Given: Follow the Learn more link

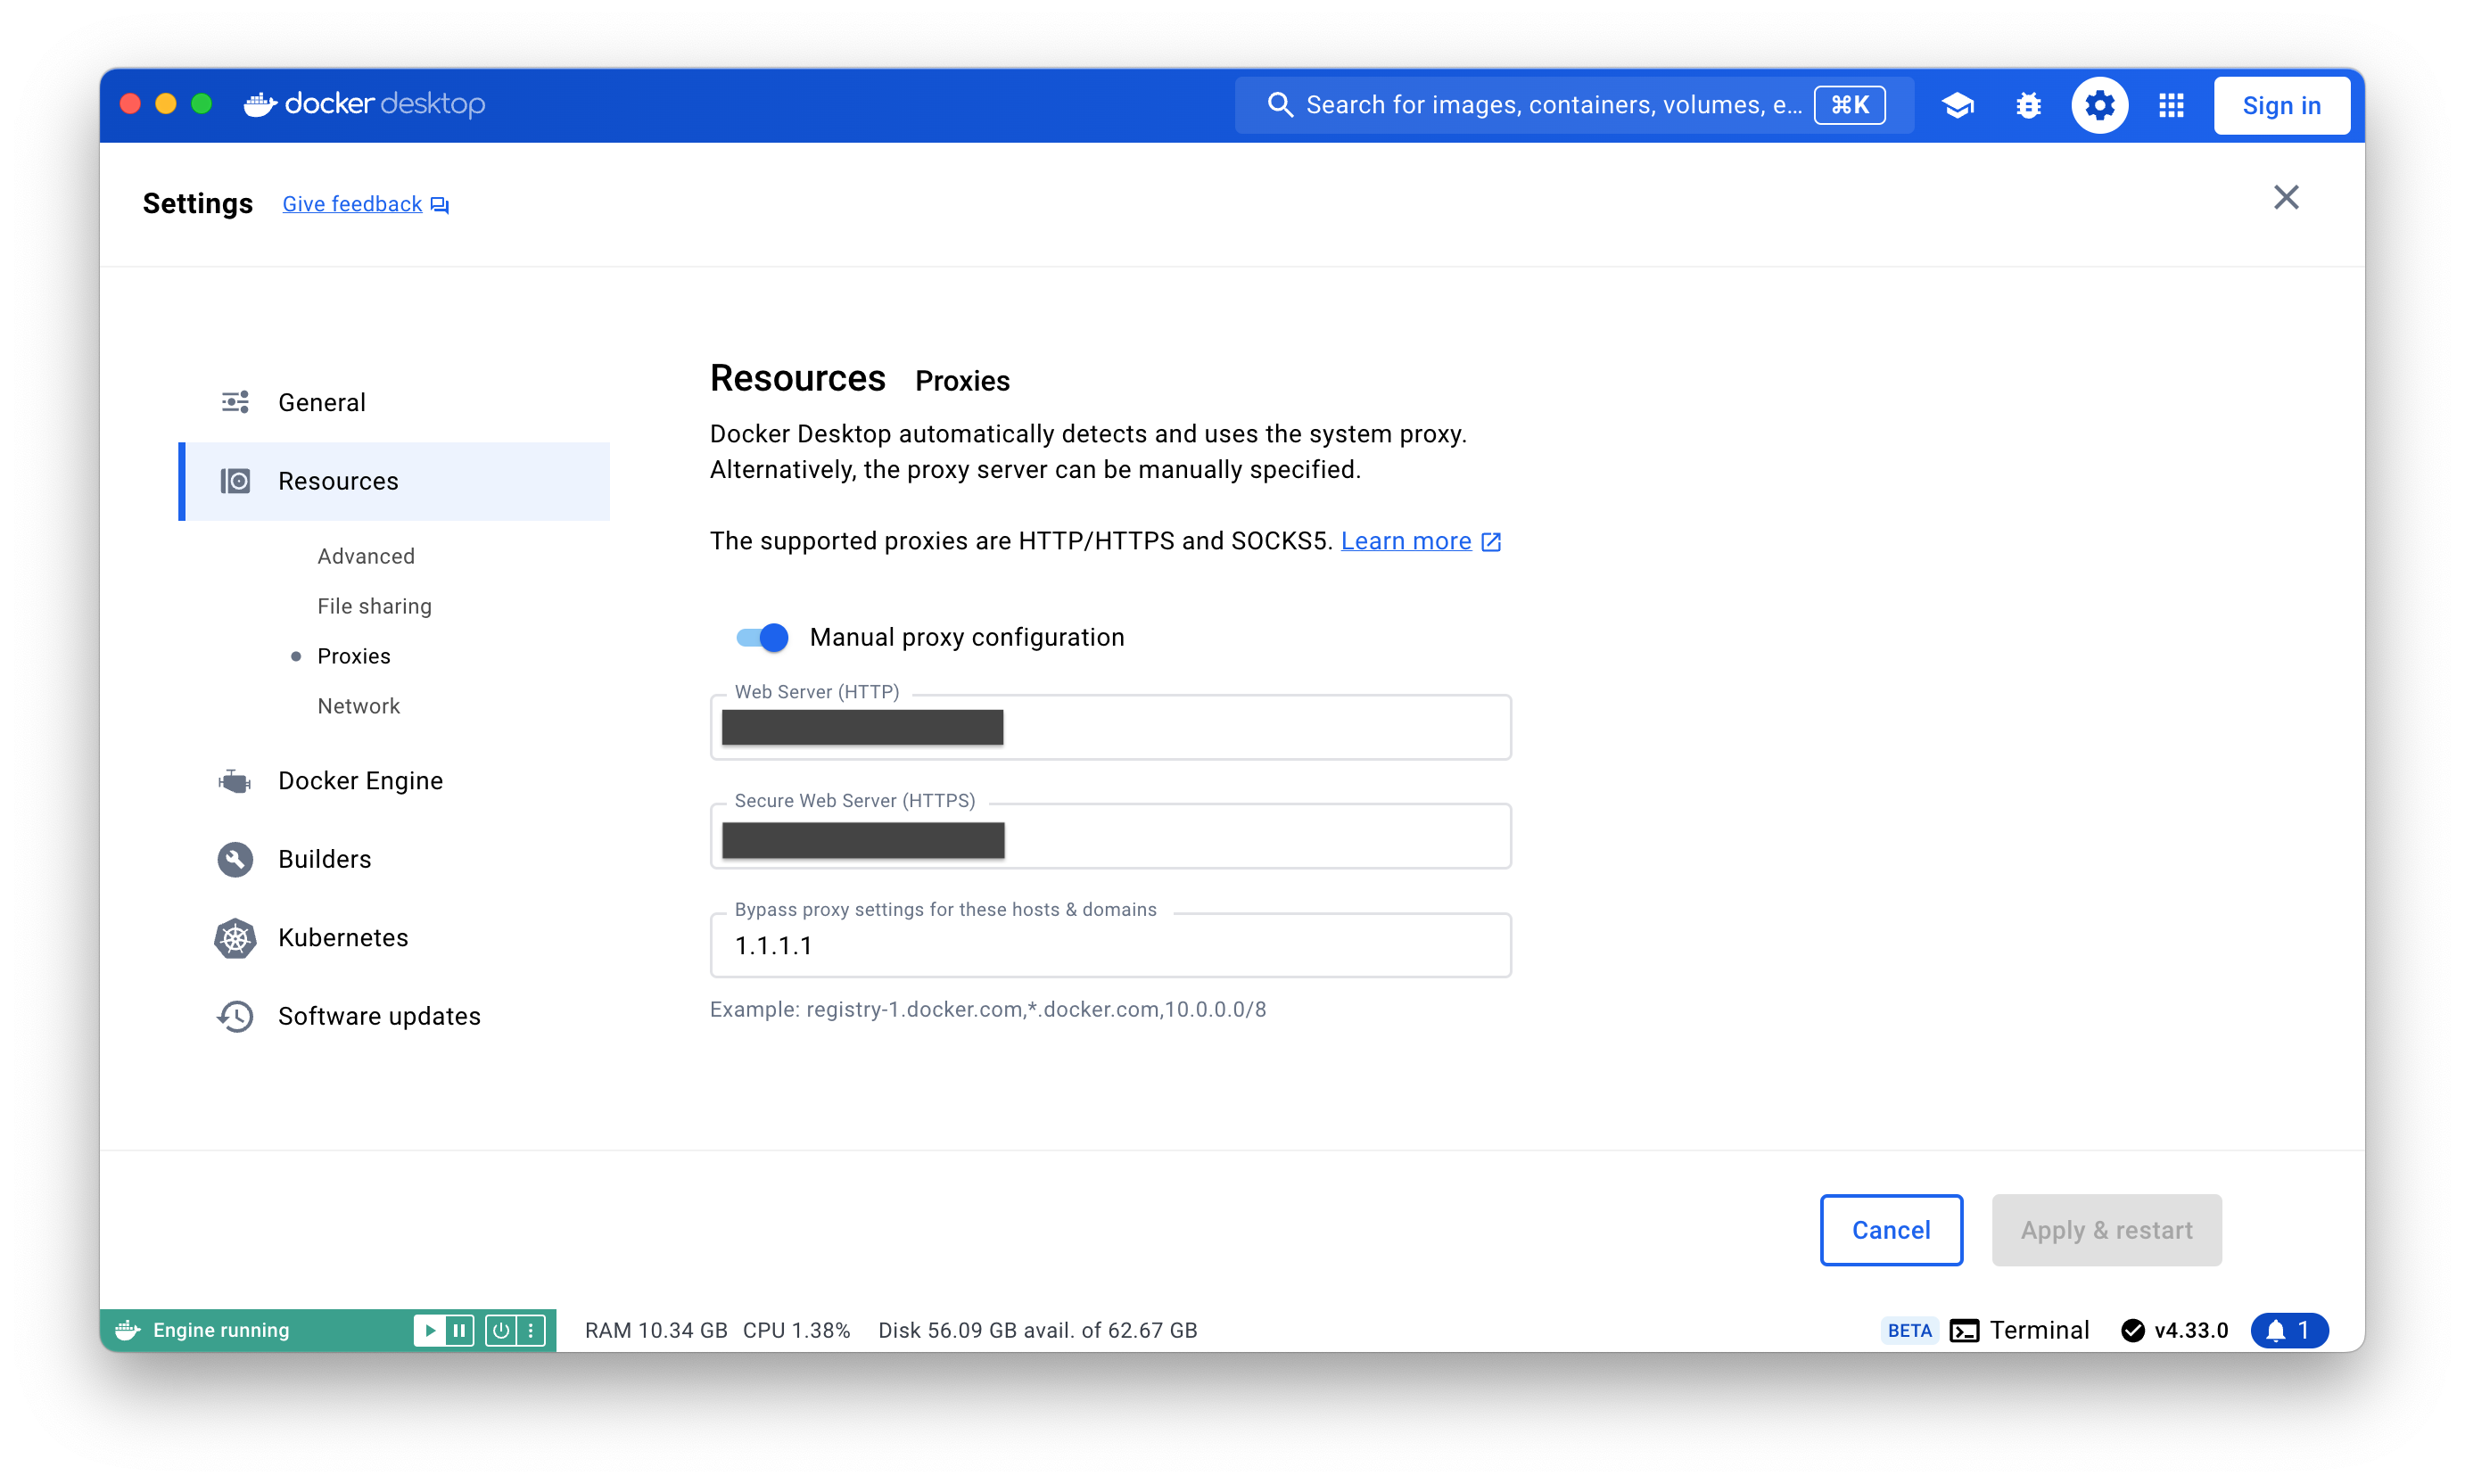Looking at the screenshot, I should [x=1405, y=542].
